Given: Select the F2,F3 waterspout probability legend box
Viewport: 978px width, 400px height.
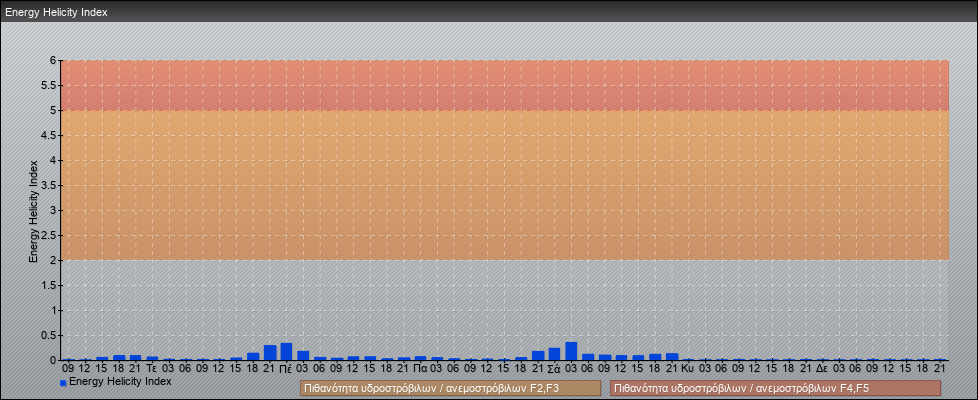Looking at the screenshot, I should coord(450,388).
